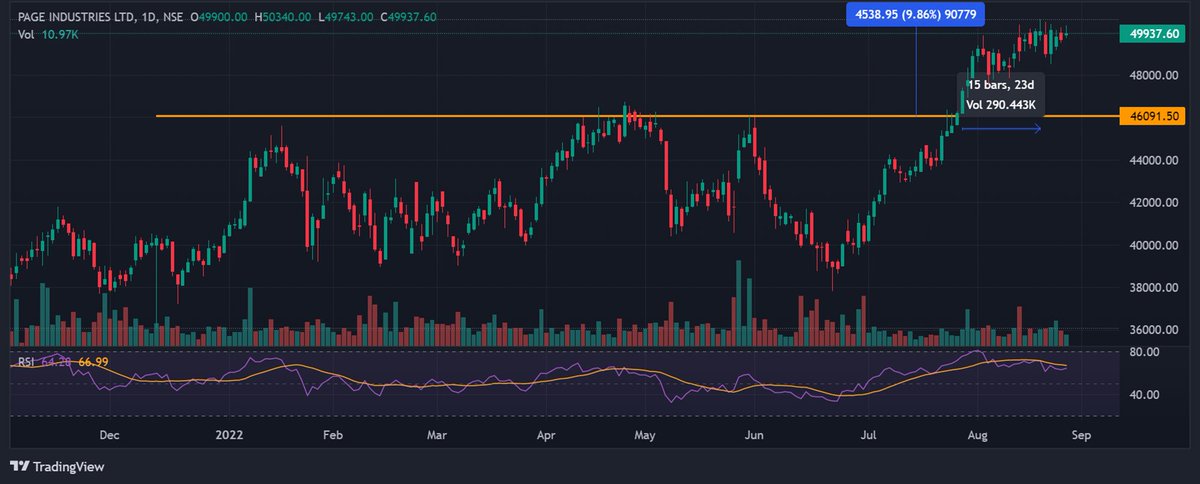Click the 'Vol 290.443K' tooltip text

[x=1000, y=104]
